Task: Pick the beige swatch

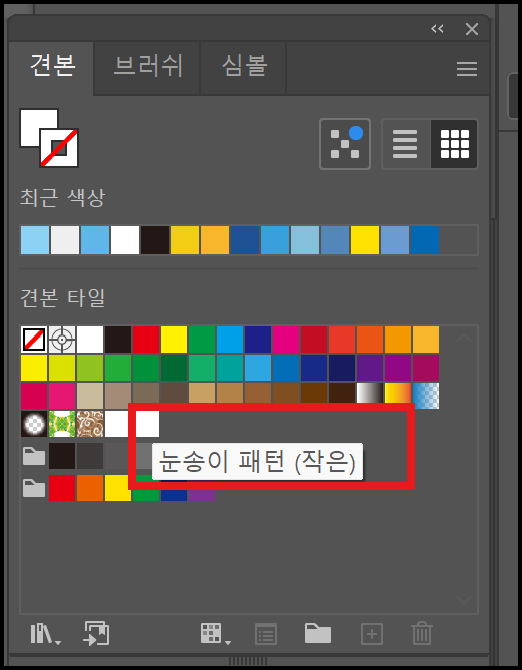Action: (x=90, y=396)
